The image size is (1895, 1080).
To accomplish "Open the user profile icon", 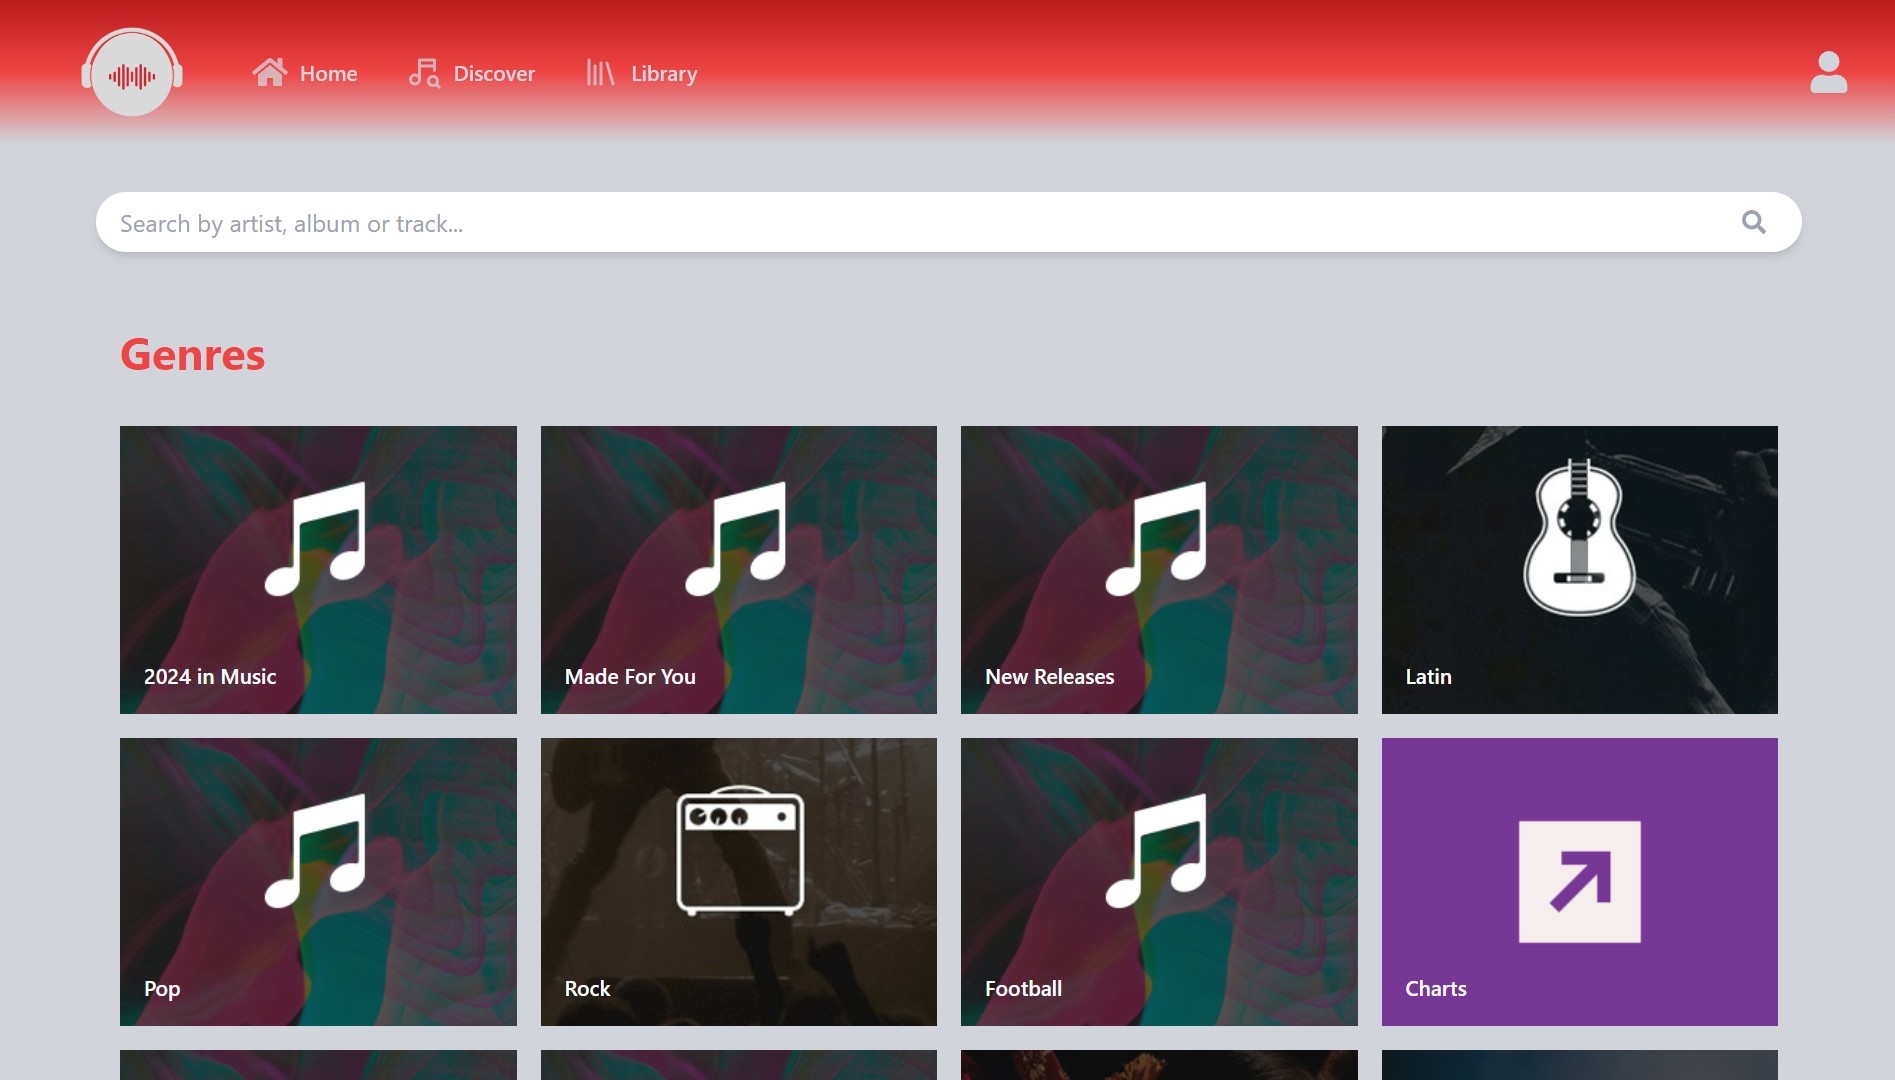I will pyautogui.click(x=1828, y=72).
